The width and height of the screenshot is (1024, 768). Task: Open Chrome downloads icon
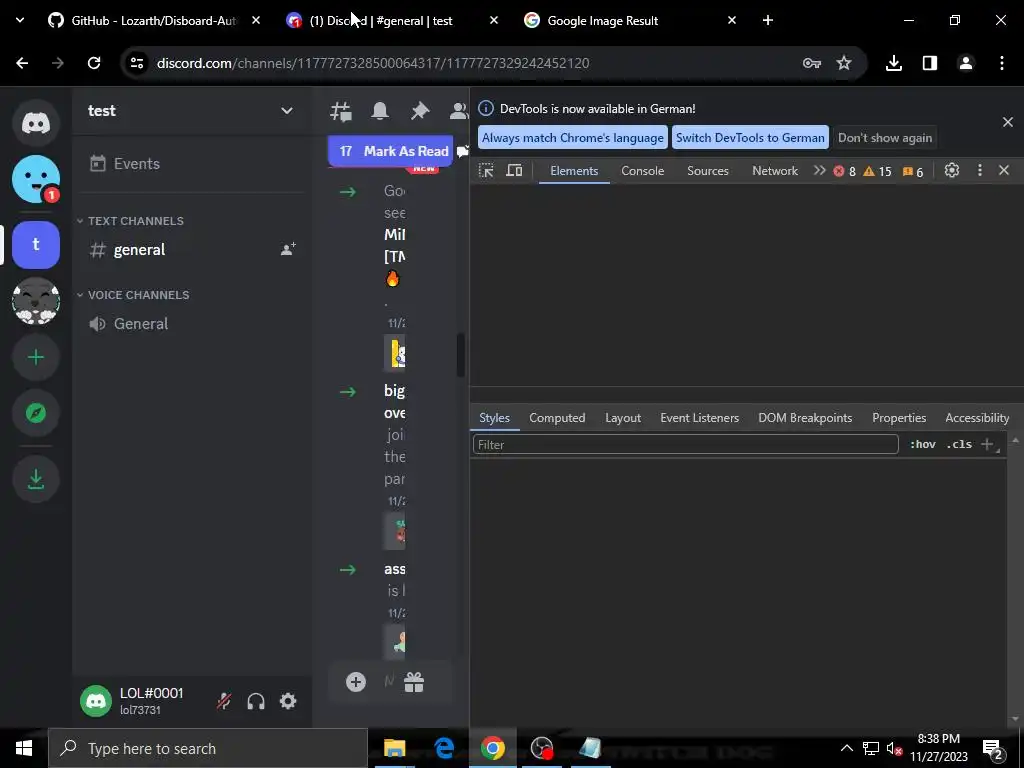(x=893, y=63)
